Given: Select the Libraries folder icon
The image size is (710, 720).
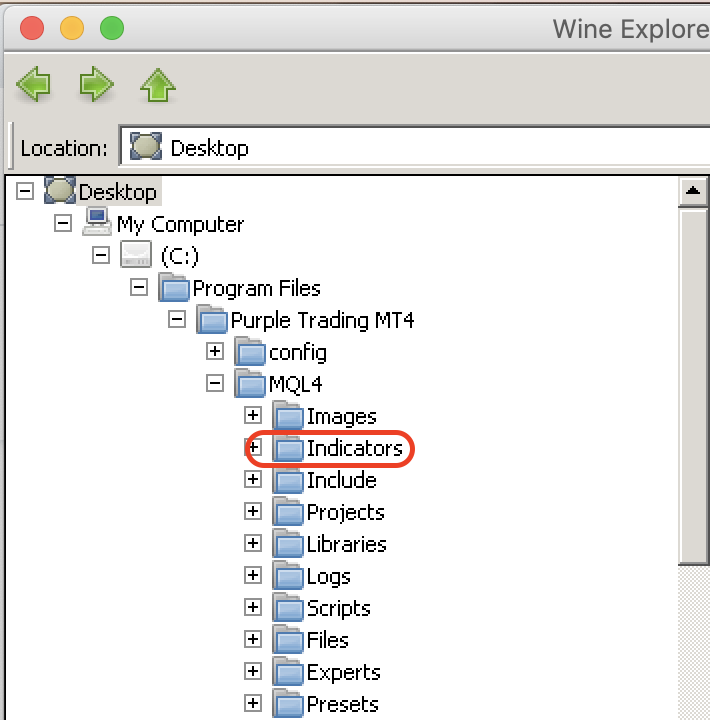Looking at the screenshot, I should tap(288, 543).
